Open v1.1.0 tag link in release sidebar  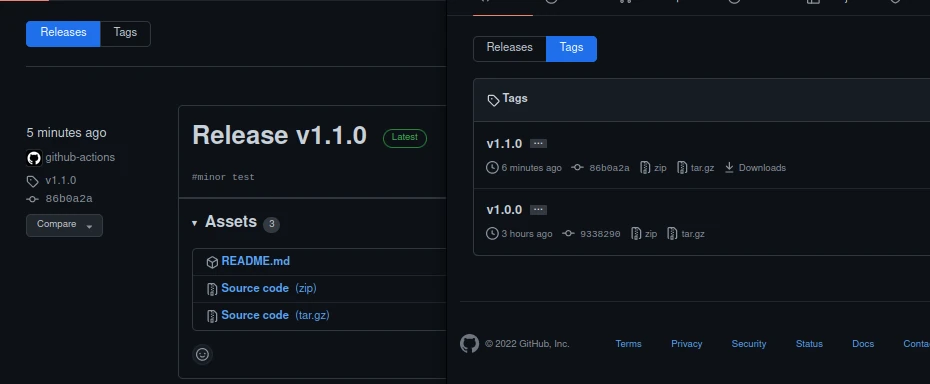tap(60, 180)
